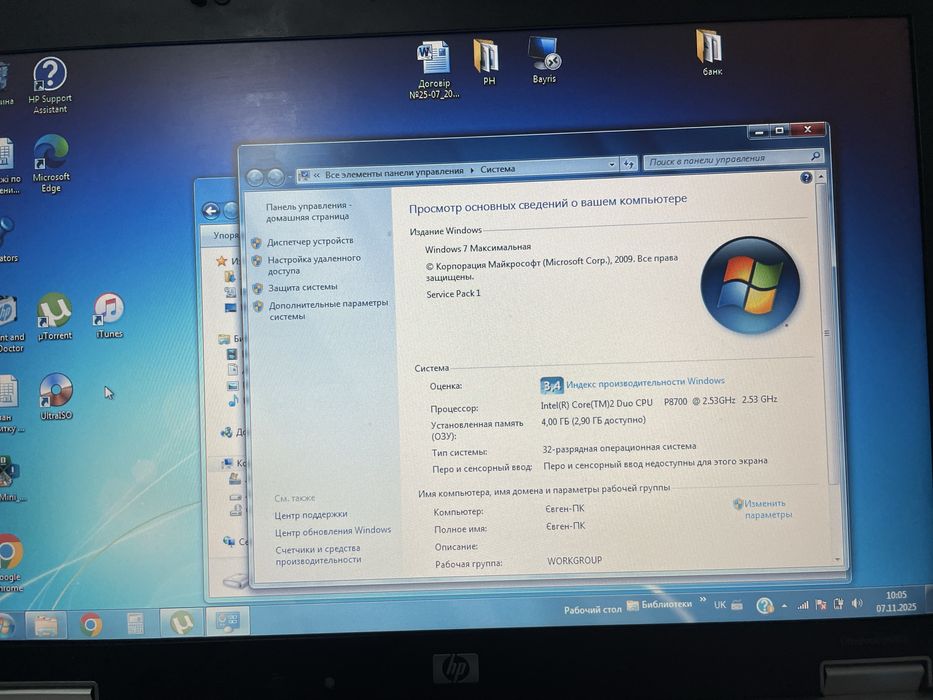Select the µTorrent desktop shortcut
Screen dimensions: 933x700
click(x=55, y=317)
